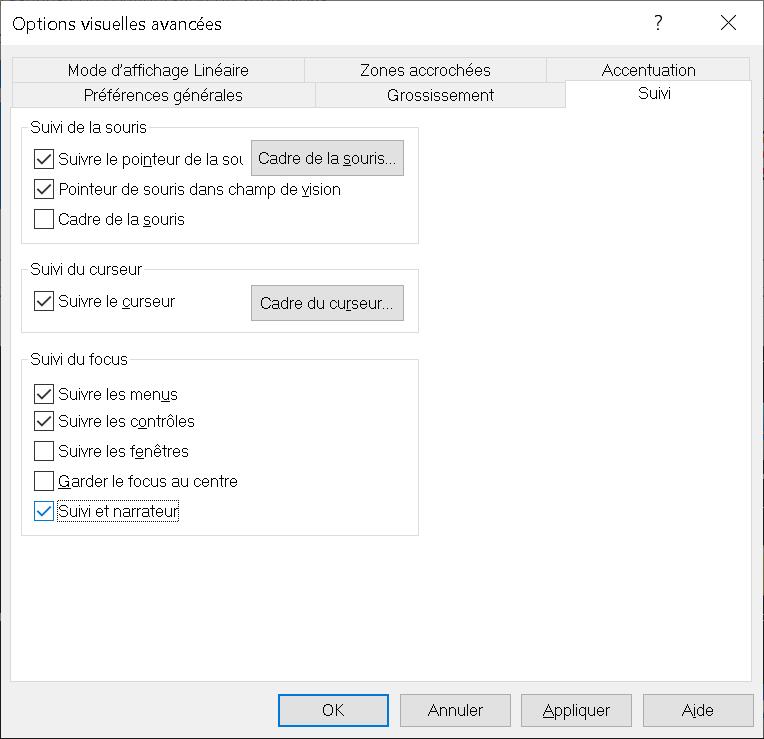Open the Cadre de la souris... button

point(327,158)
